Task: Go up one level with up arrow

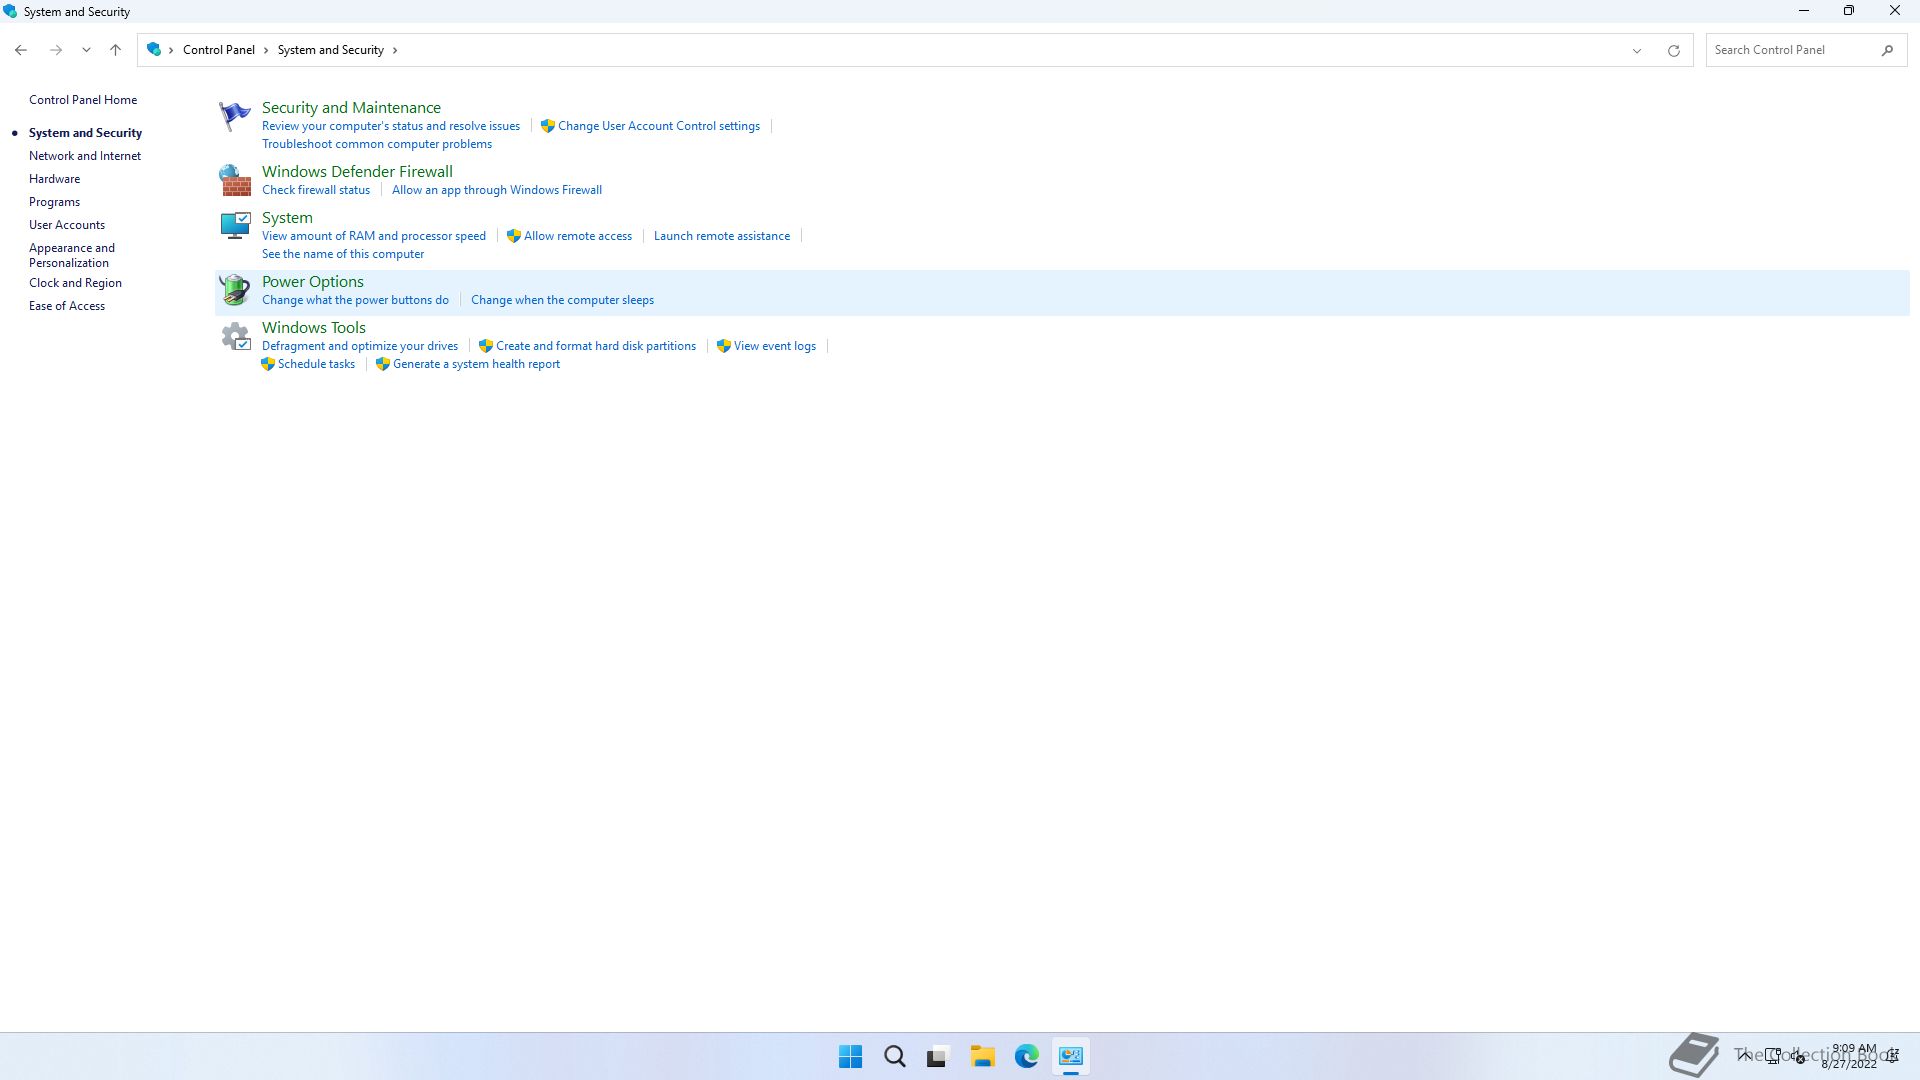Action: tap(115, 50)
